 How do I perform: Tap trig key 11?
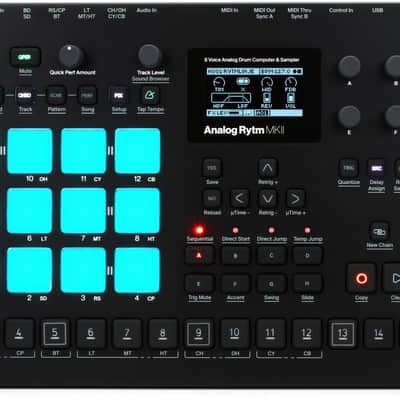271,333
